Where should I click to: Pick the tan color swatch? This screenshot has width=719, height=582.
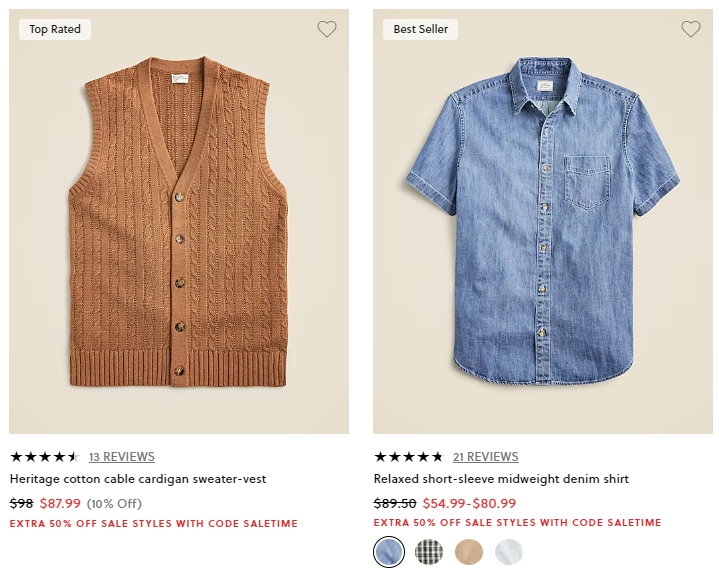click(469, 552)
